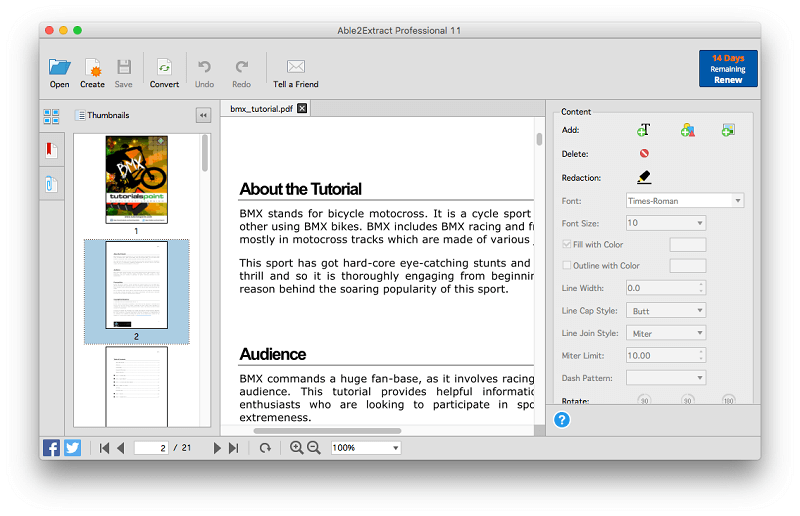Go to the previous page
Viewport: 800px width, 516px height.
point(121,448)
